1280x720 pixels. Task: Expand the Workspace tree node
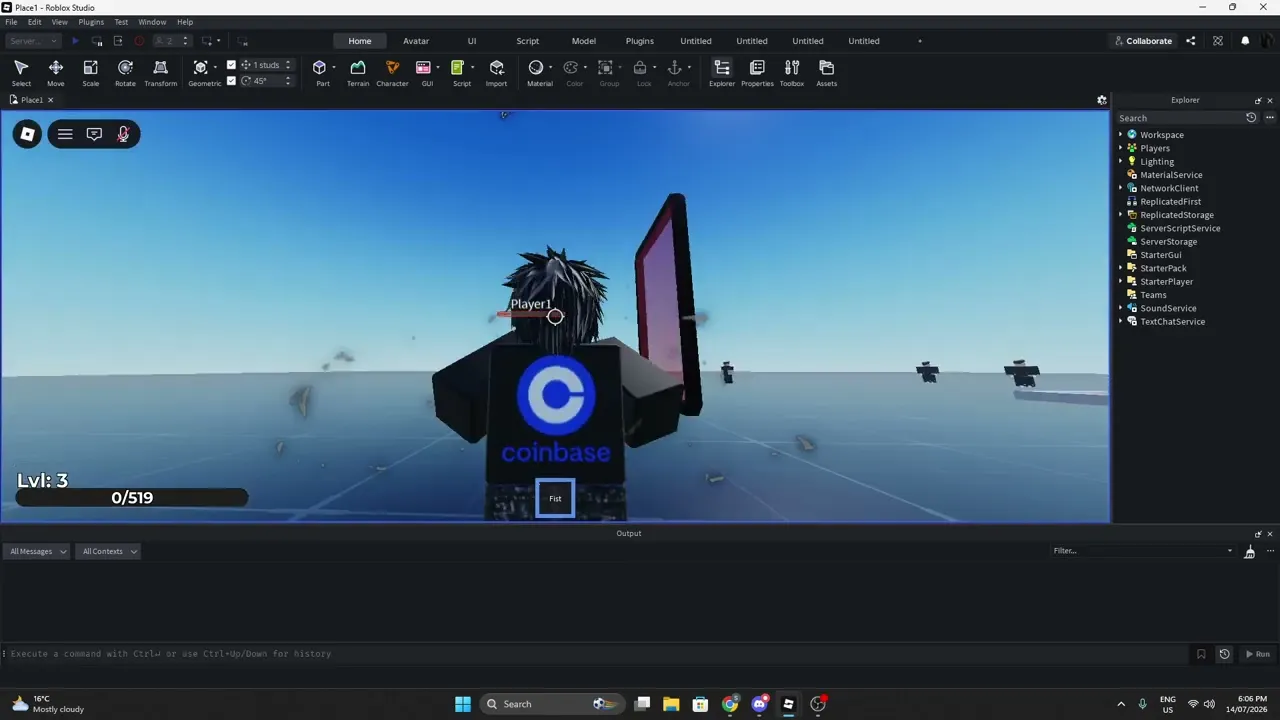[x=1120, y=135]
